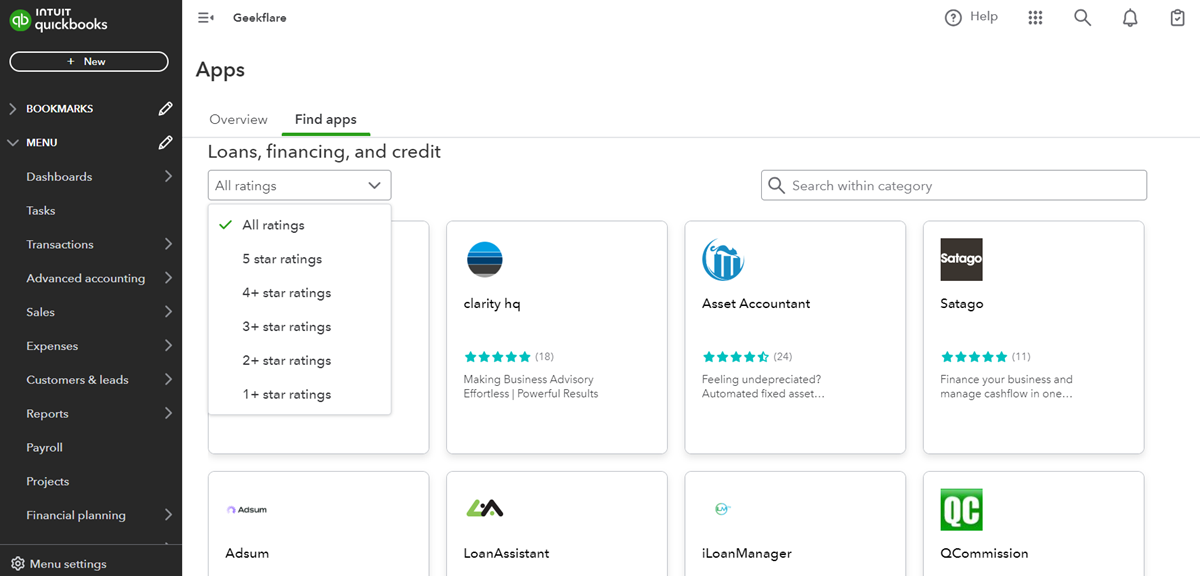The height and width of the screenshot is (576, 1200).
Task: Click the Adsum logo
Action: tap(246, 510)
